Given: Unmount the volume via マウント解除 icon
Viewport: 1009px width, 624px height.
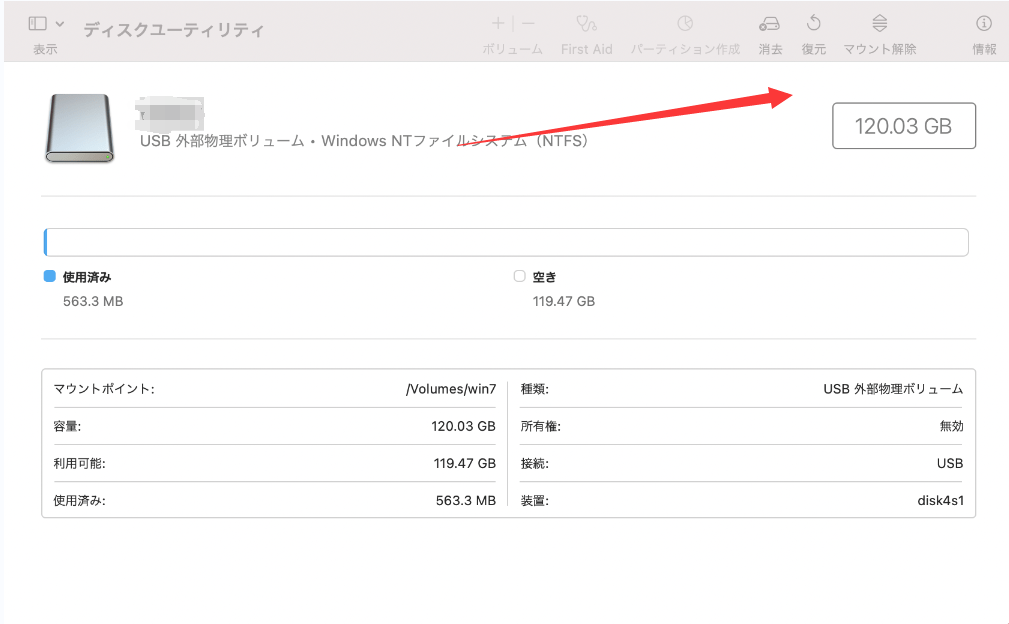Looking at the screenshot, I should point(877,30).
